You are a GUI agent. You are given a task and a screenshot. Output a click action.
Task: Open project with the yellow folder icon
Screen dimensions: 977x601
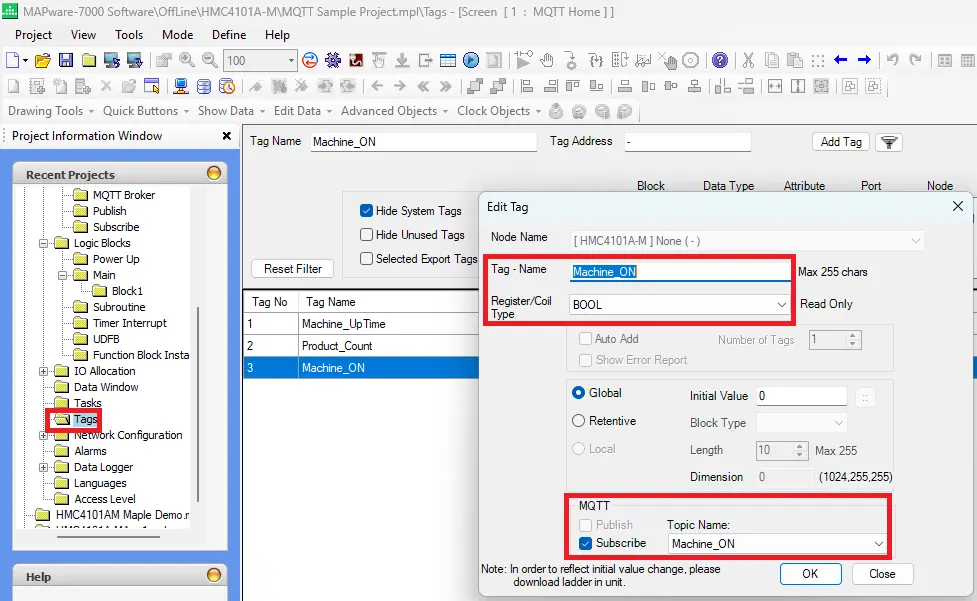(x=42, y=60)
